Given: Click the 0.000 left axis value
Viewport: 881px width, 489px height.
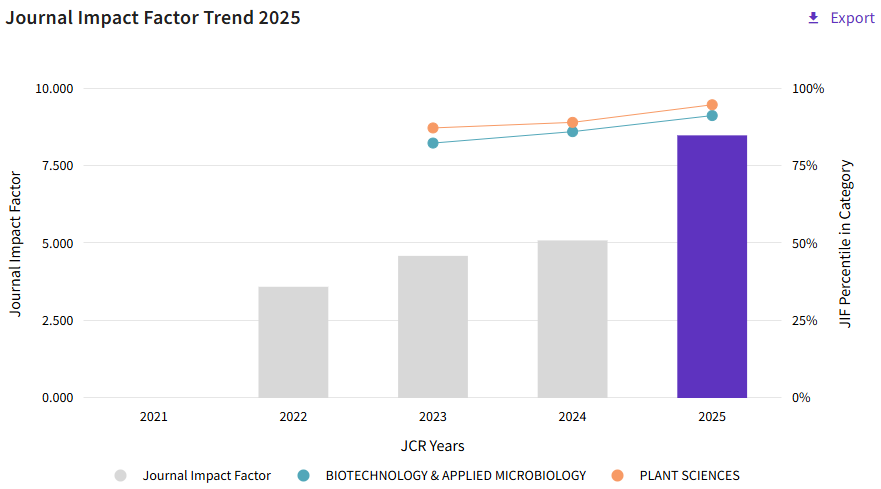Looking at the screenshot, I should (57, 398).
